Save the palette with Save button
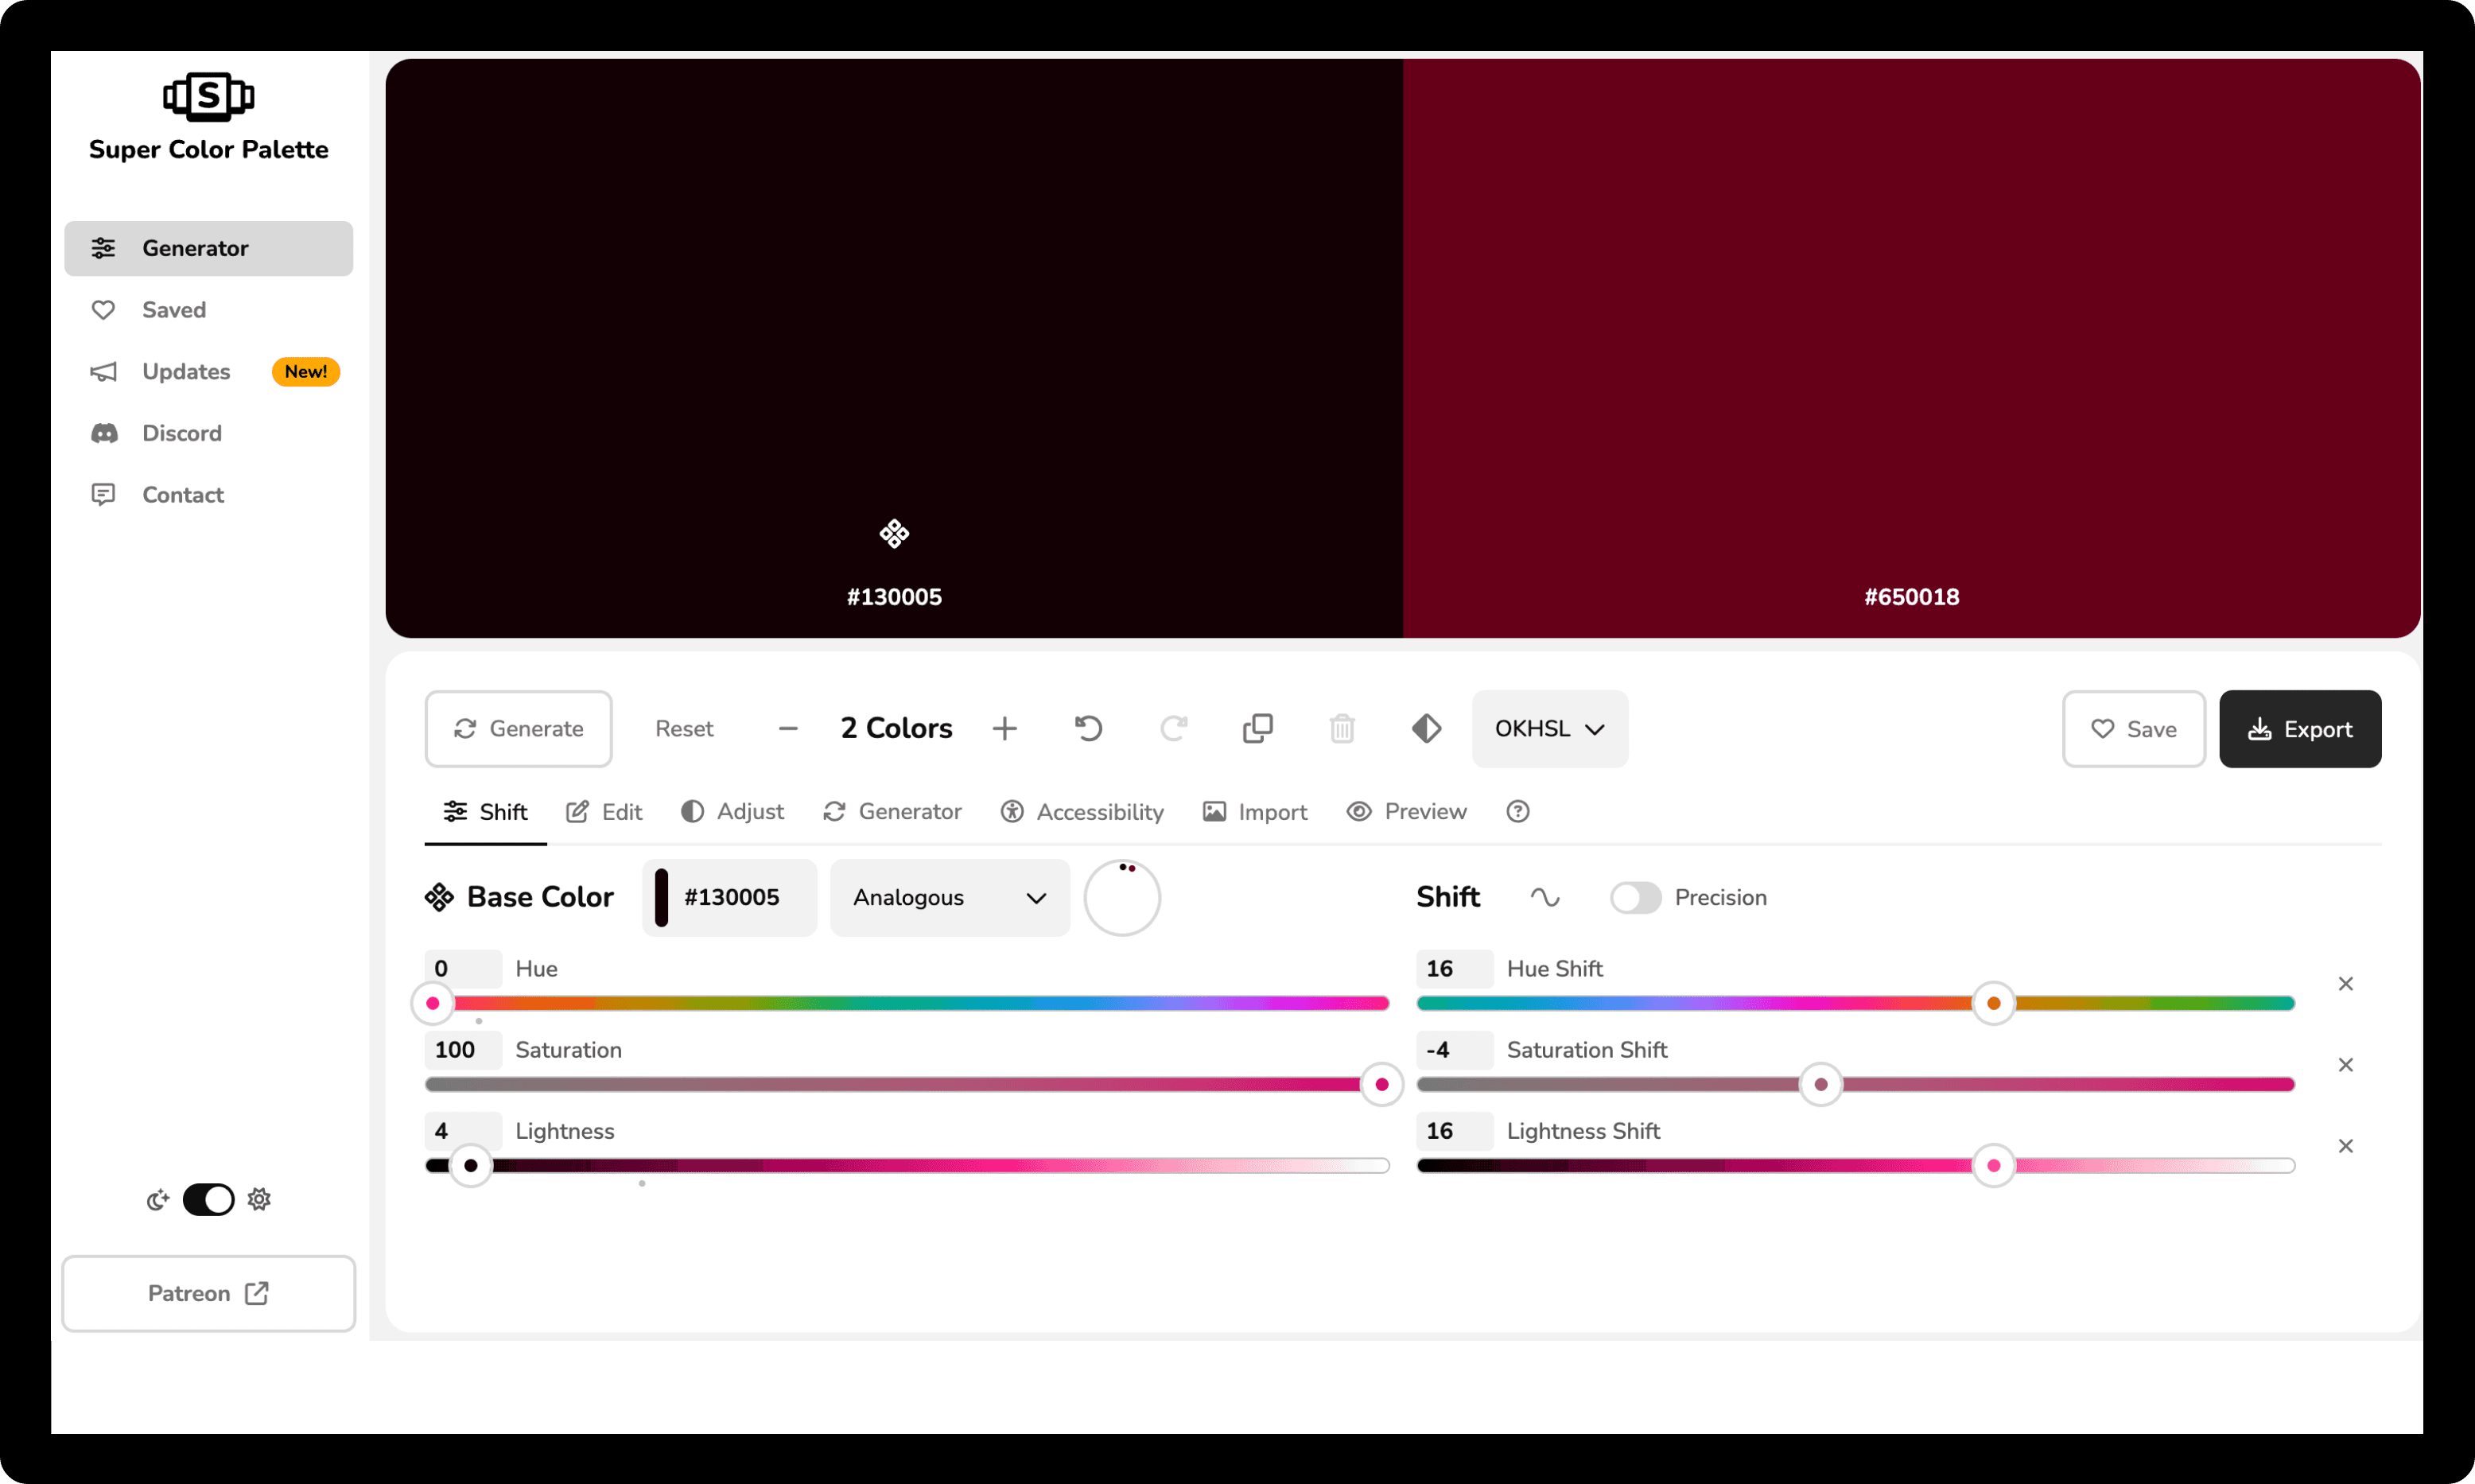 click(x=2133, y=729)
